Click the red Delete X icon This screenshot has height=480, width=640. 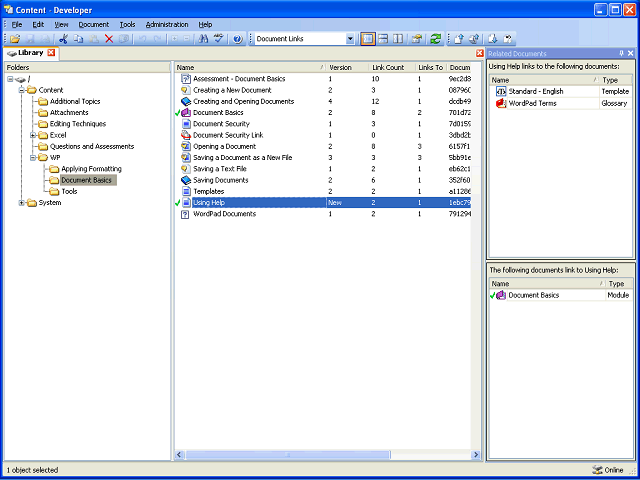pos(109,39)
